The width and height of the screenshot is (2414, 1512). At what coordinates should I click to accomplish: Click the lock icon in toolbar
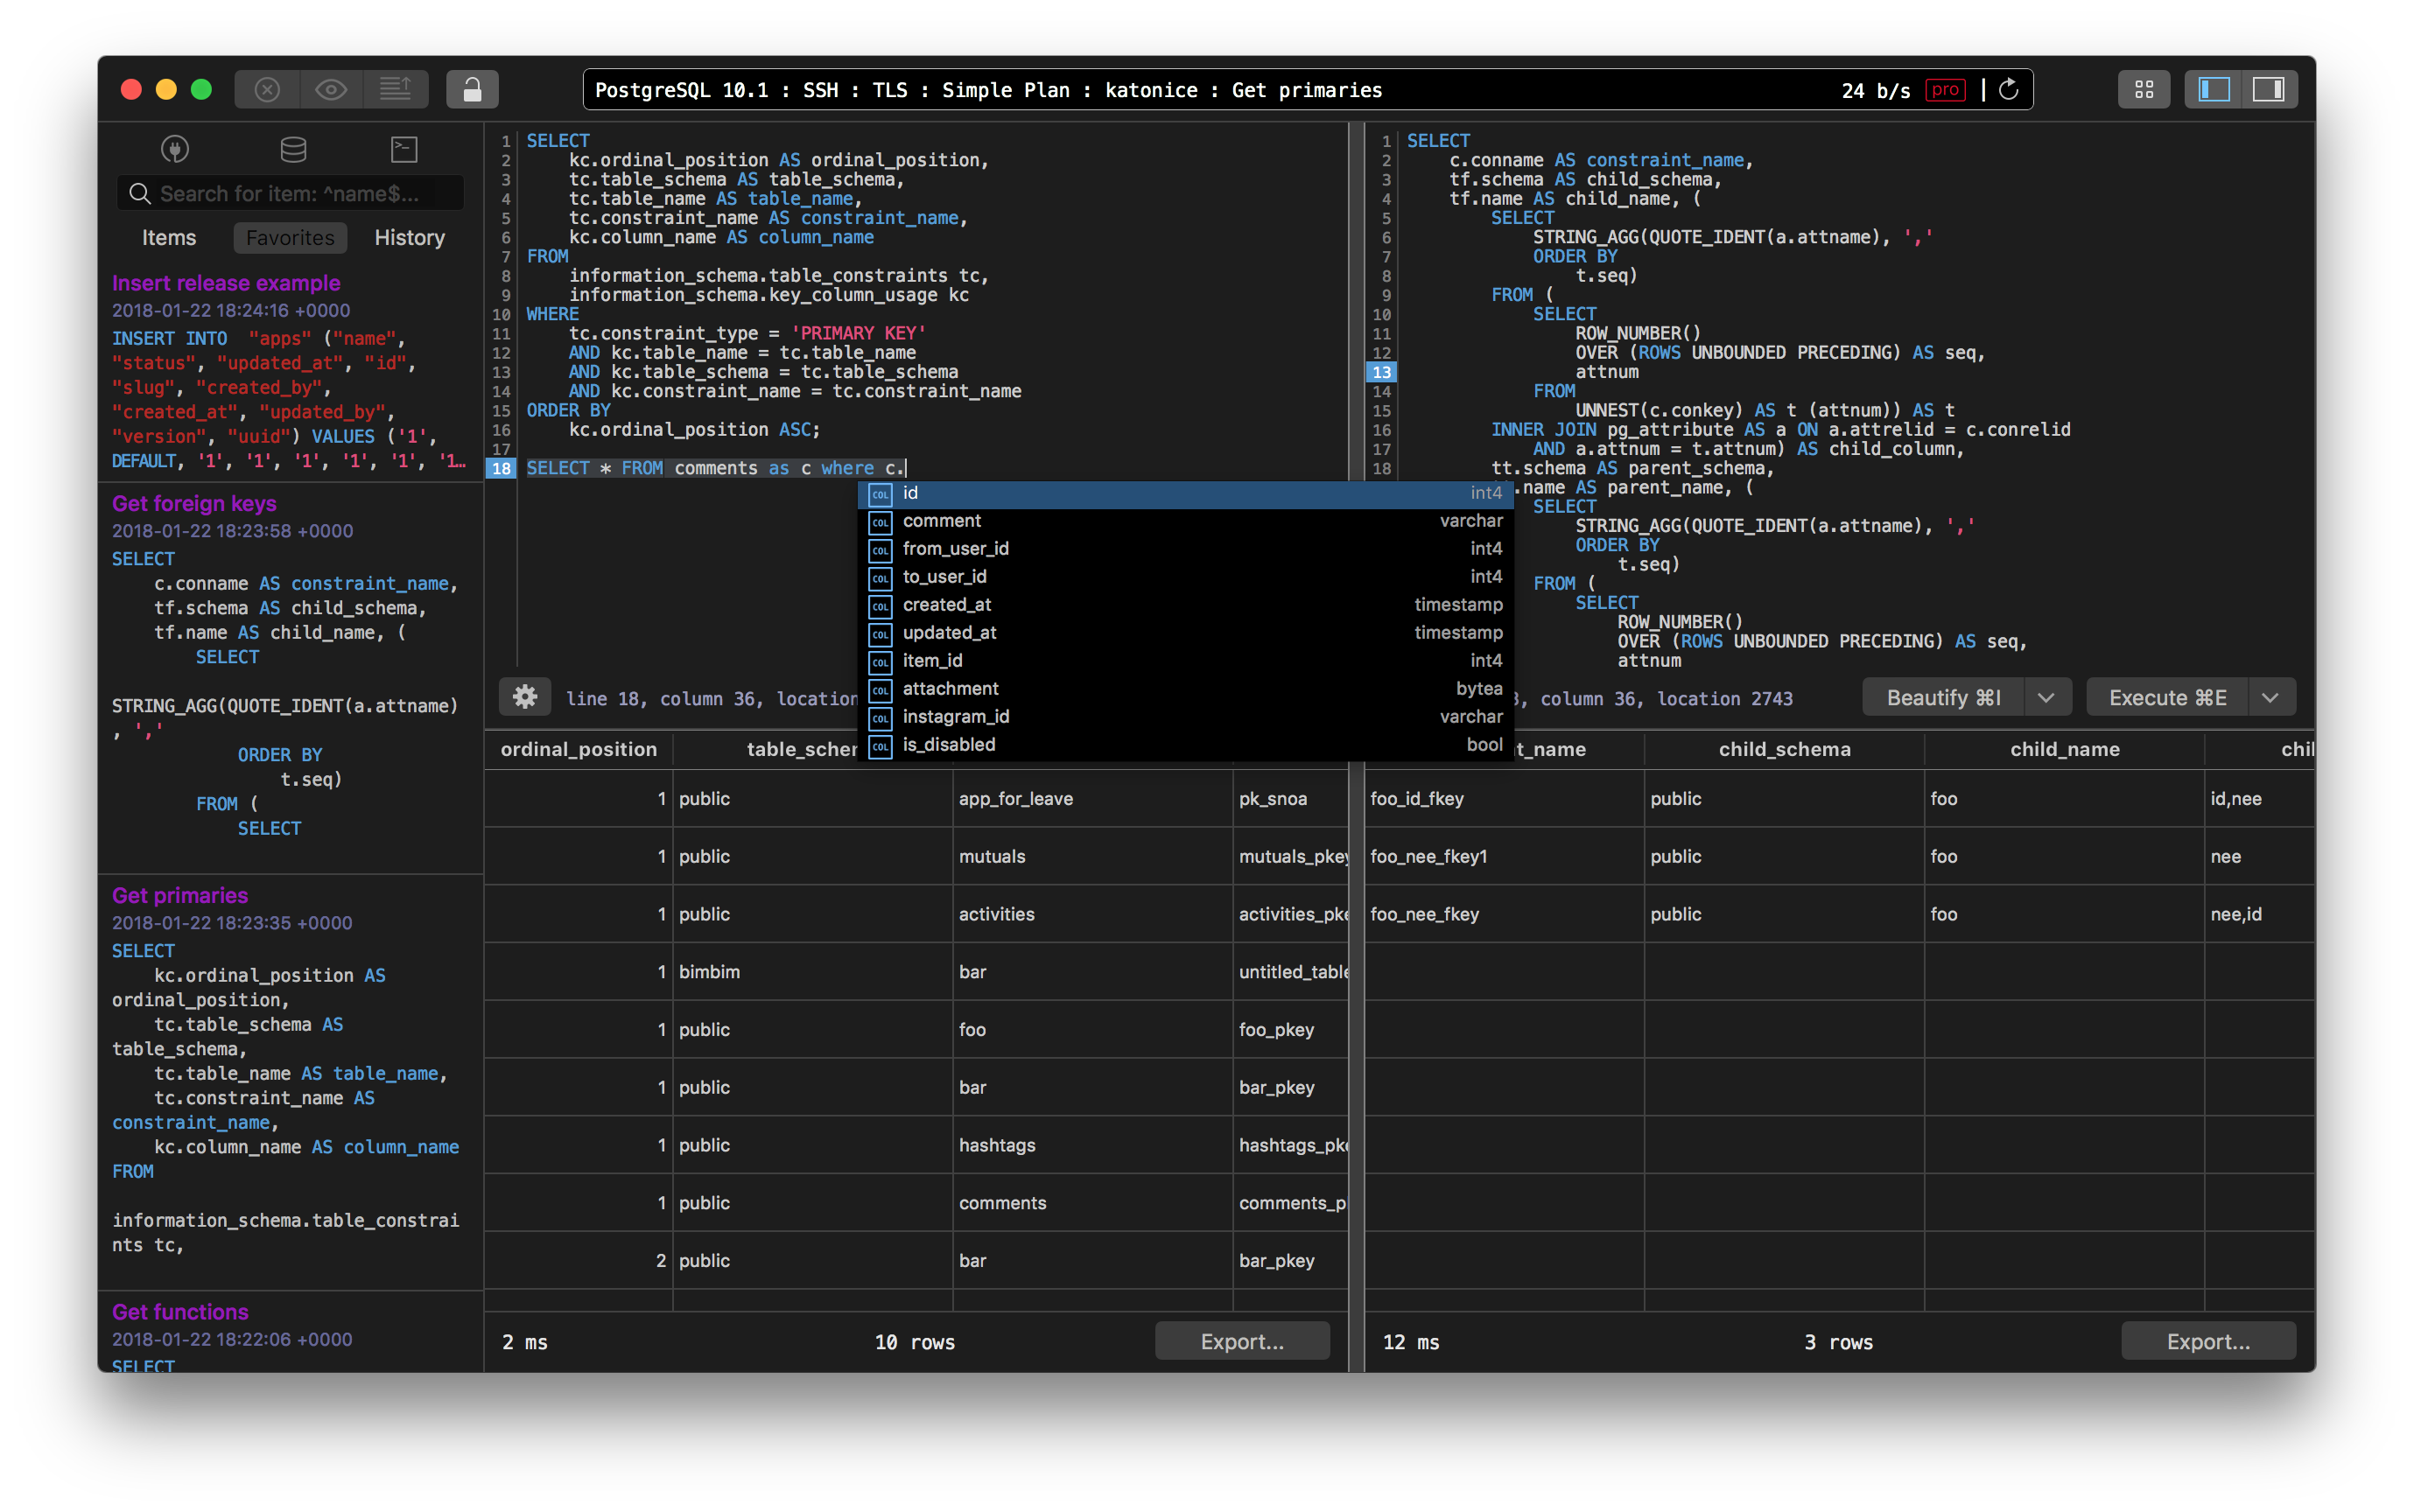coord(472,90)
